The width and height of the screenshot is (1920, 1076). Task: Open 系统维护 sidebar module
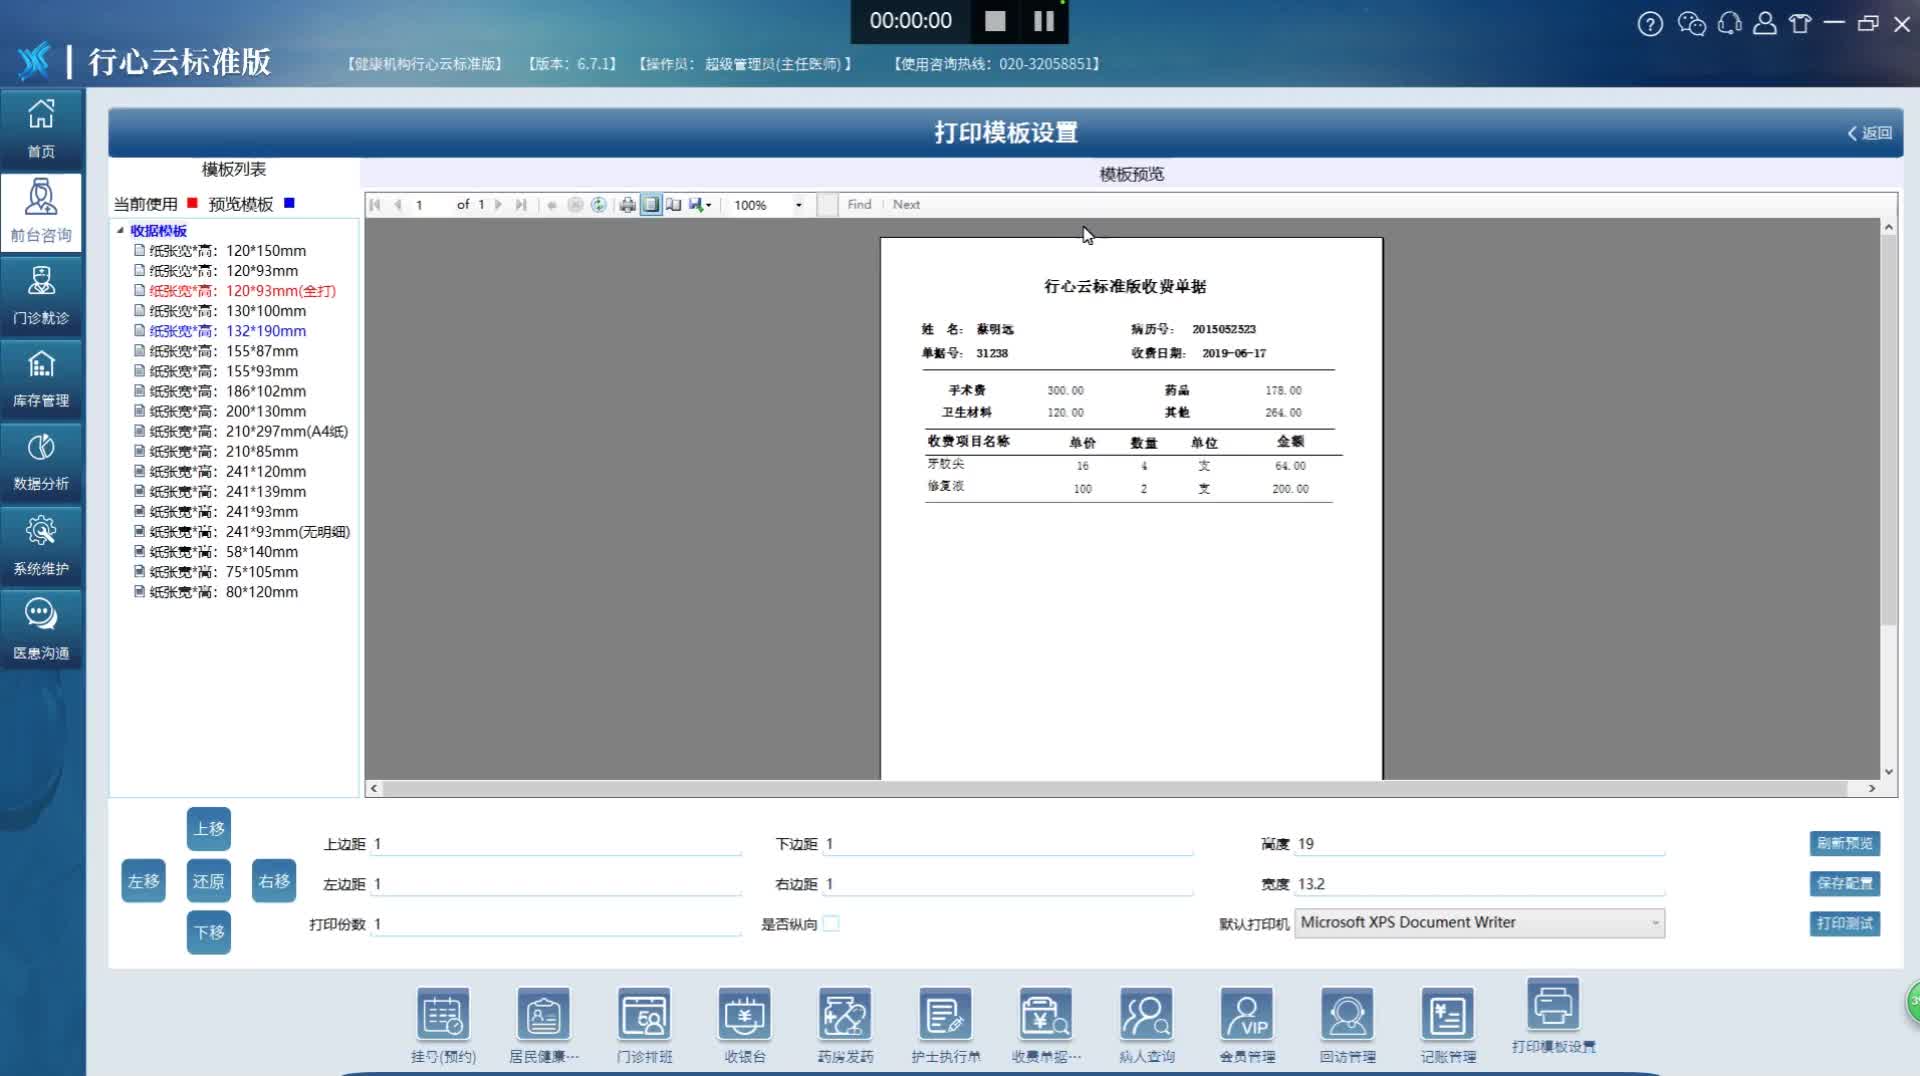pyautogui.click(x=41, y=545)
